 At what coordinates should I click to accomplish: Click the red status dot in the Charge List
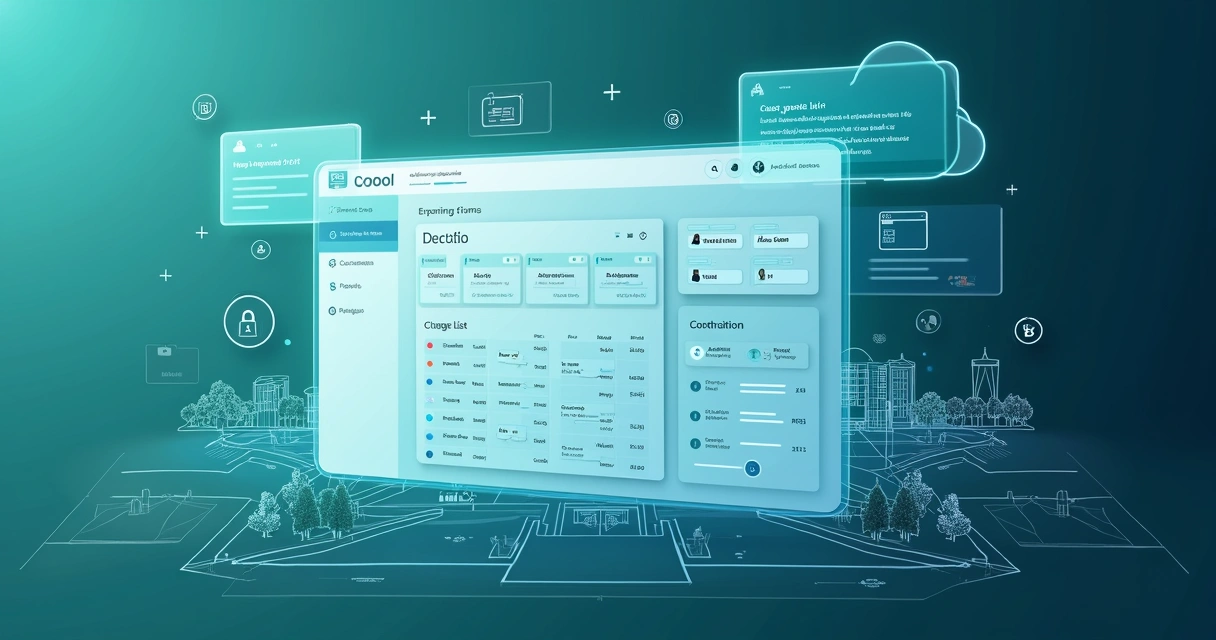(x=429, y=345)
